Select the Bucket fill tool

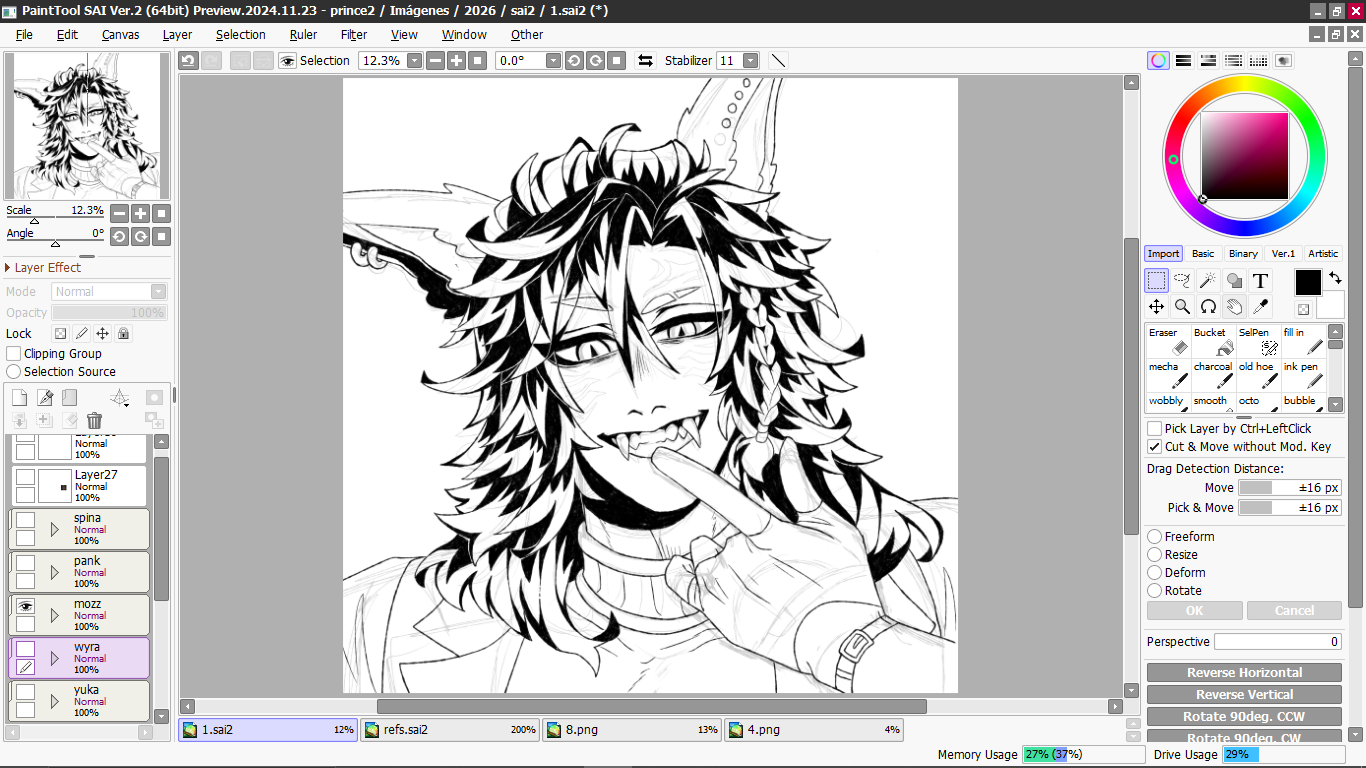[1212, 341]
